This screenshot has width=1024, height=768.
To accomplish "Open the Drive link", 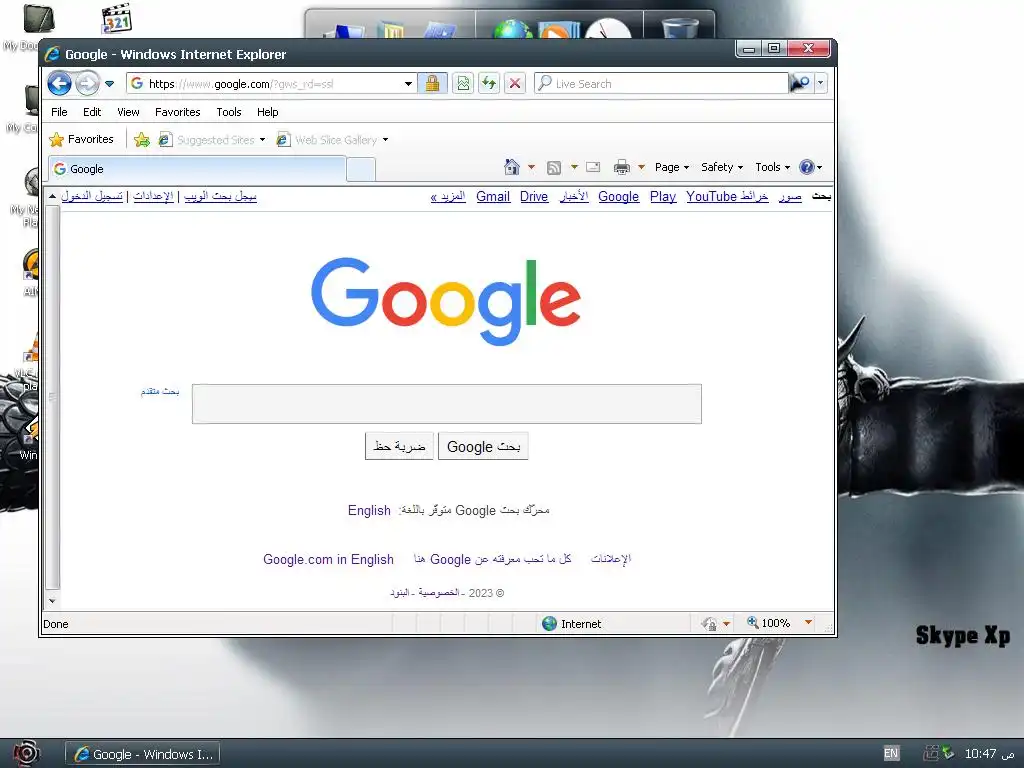I will (x=534, y=197).
